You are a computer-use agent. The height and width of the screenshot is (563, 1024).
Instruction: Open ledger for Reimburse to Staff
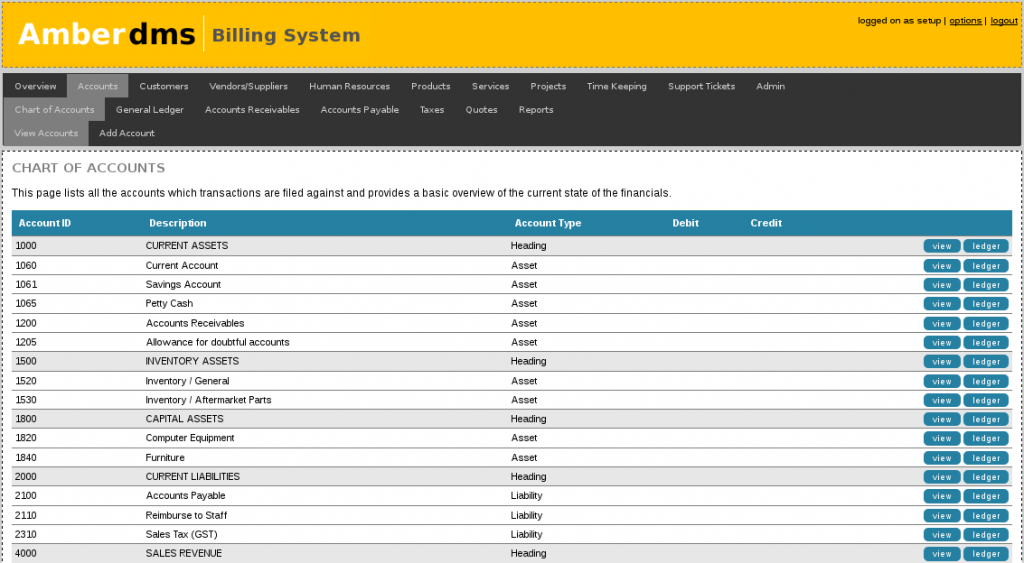coord(986,515)
